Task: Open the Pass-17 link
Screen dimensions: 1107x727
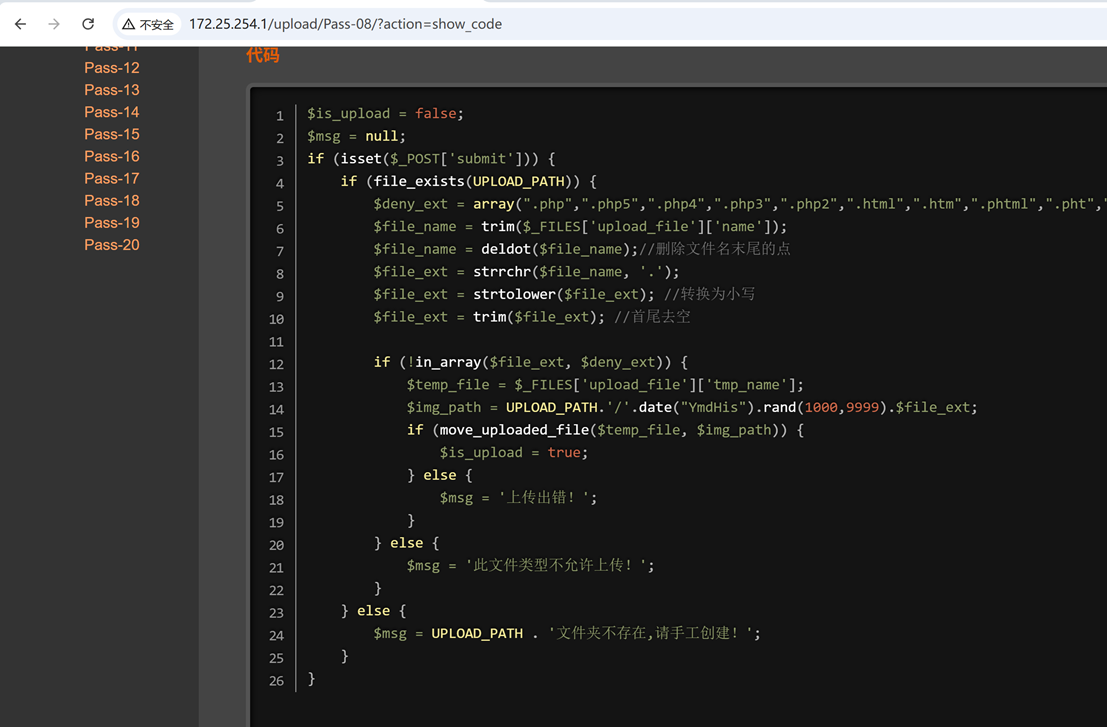Action: pyautogui.click(x=112, y=178)
